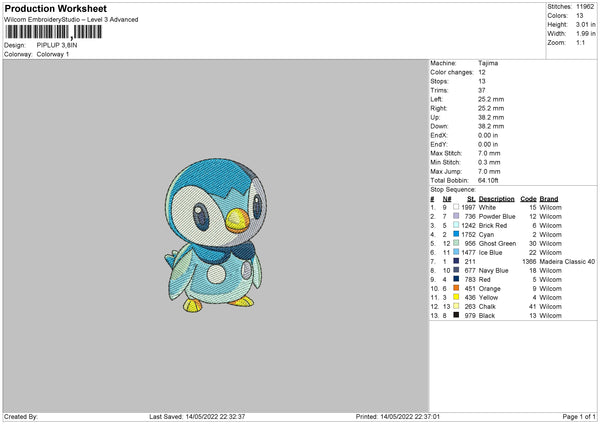
Task: Select the "Ice Blue" description text
Action: click(490, 253)
